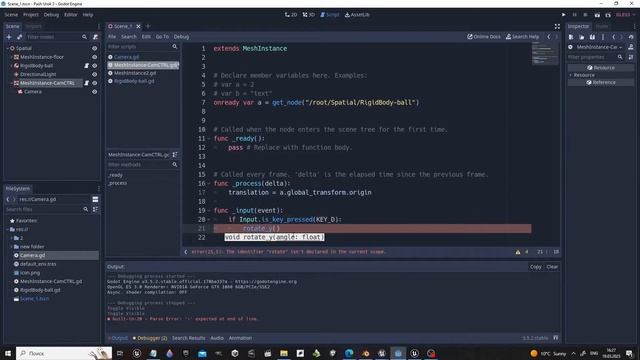
Task: Click the play scene icon
Action: [597, 15]
